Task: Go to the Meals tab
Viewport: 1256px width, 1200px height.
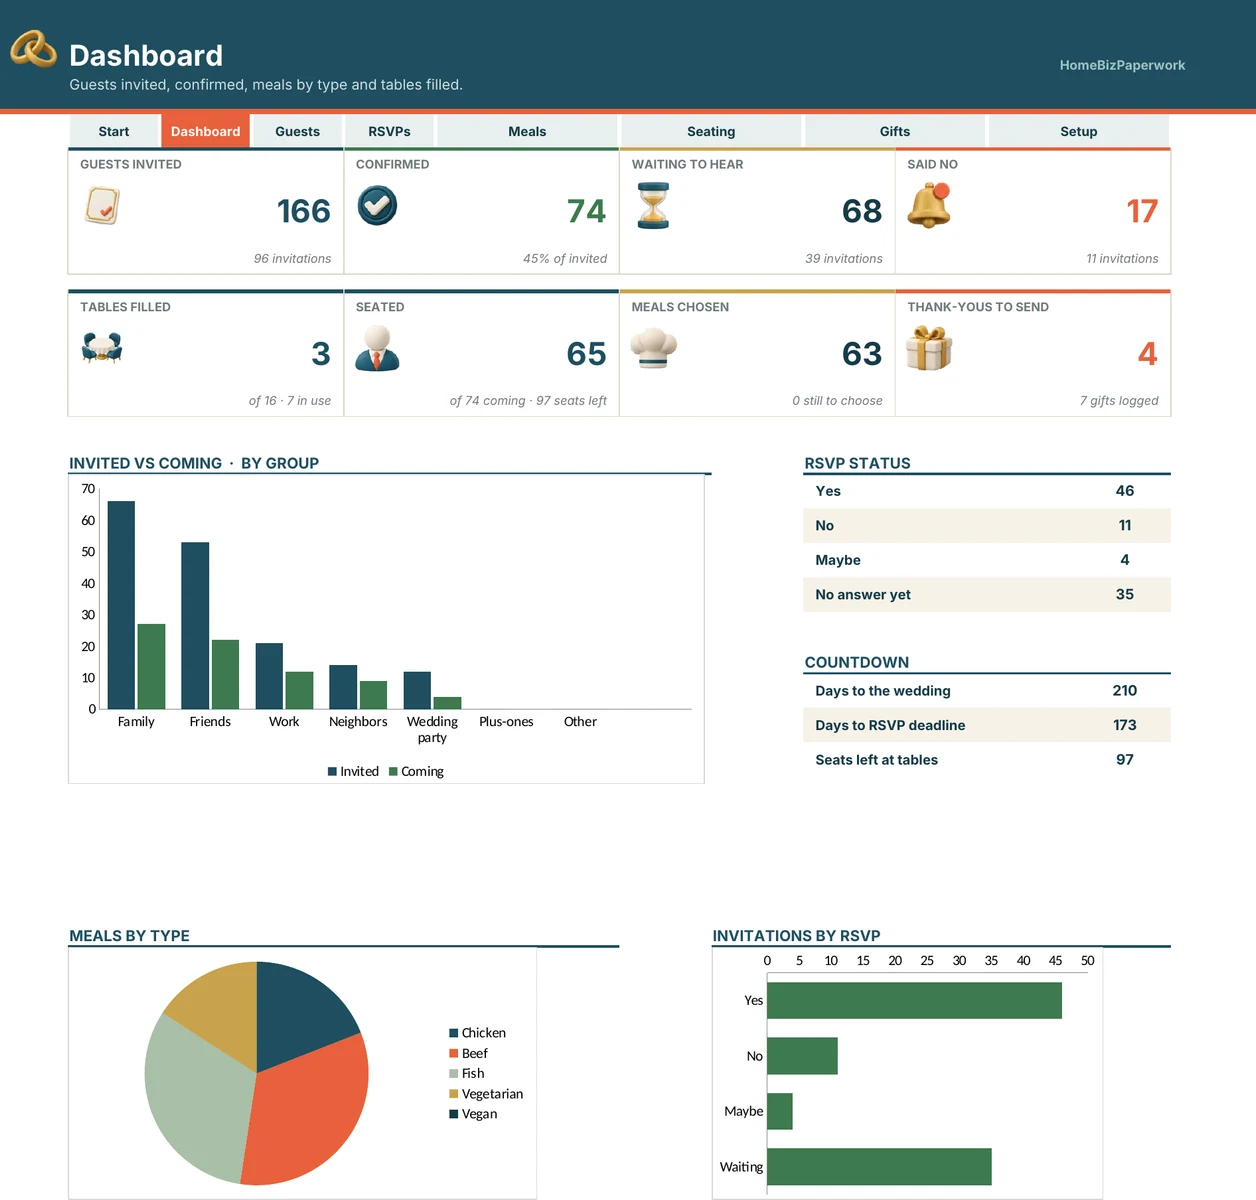Action: coord(527,131)
